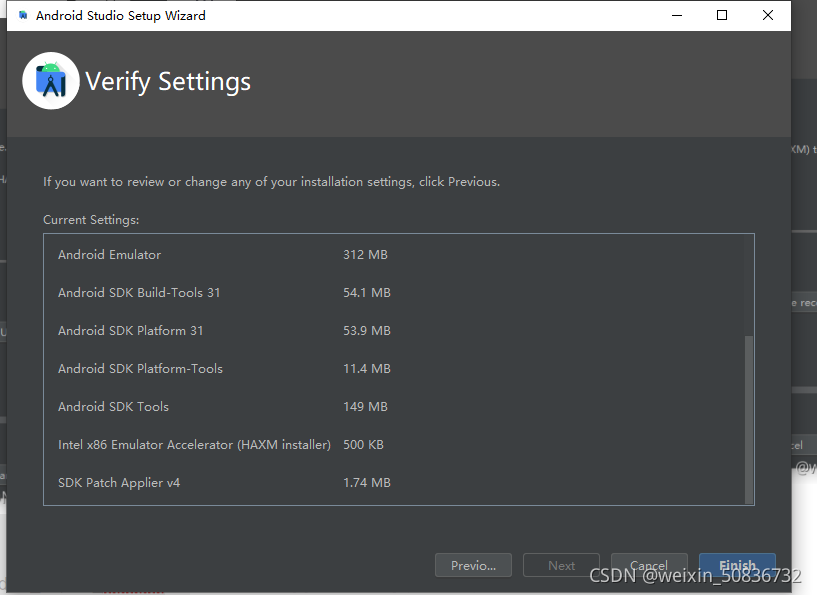The width and height of the screenshot is (817, 595).
Task: Click the Android Studio Setup Wizard title
Action: (x=120, y=16)
